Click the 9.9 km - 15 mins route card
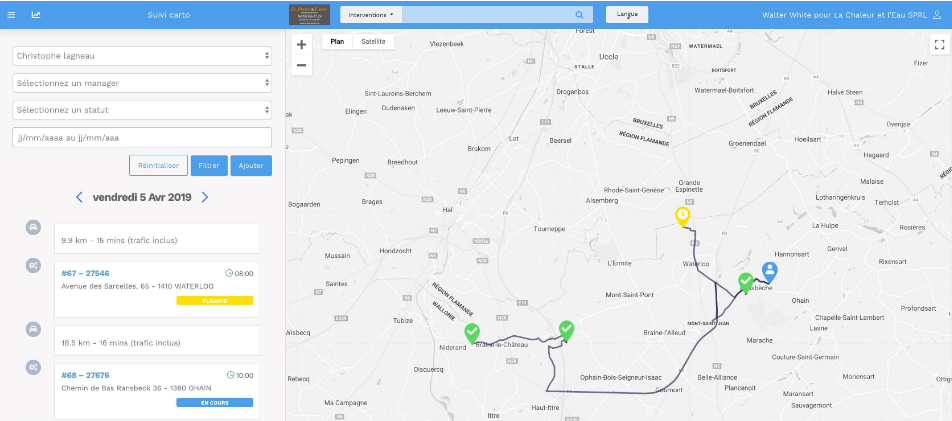Image resolution: width=952 pixels, height=421 pixels. 157,239
